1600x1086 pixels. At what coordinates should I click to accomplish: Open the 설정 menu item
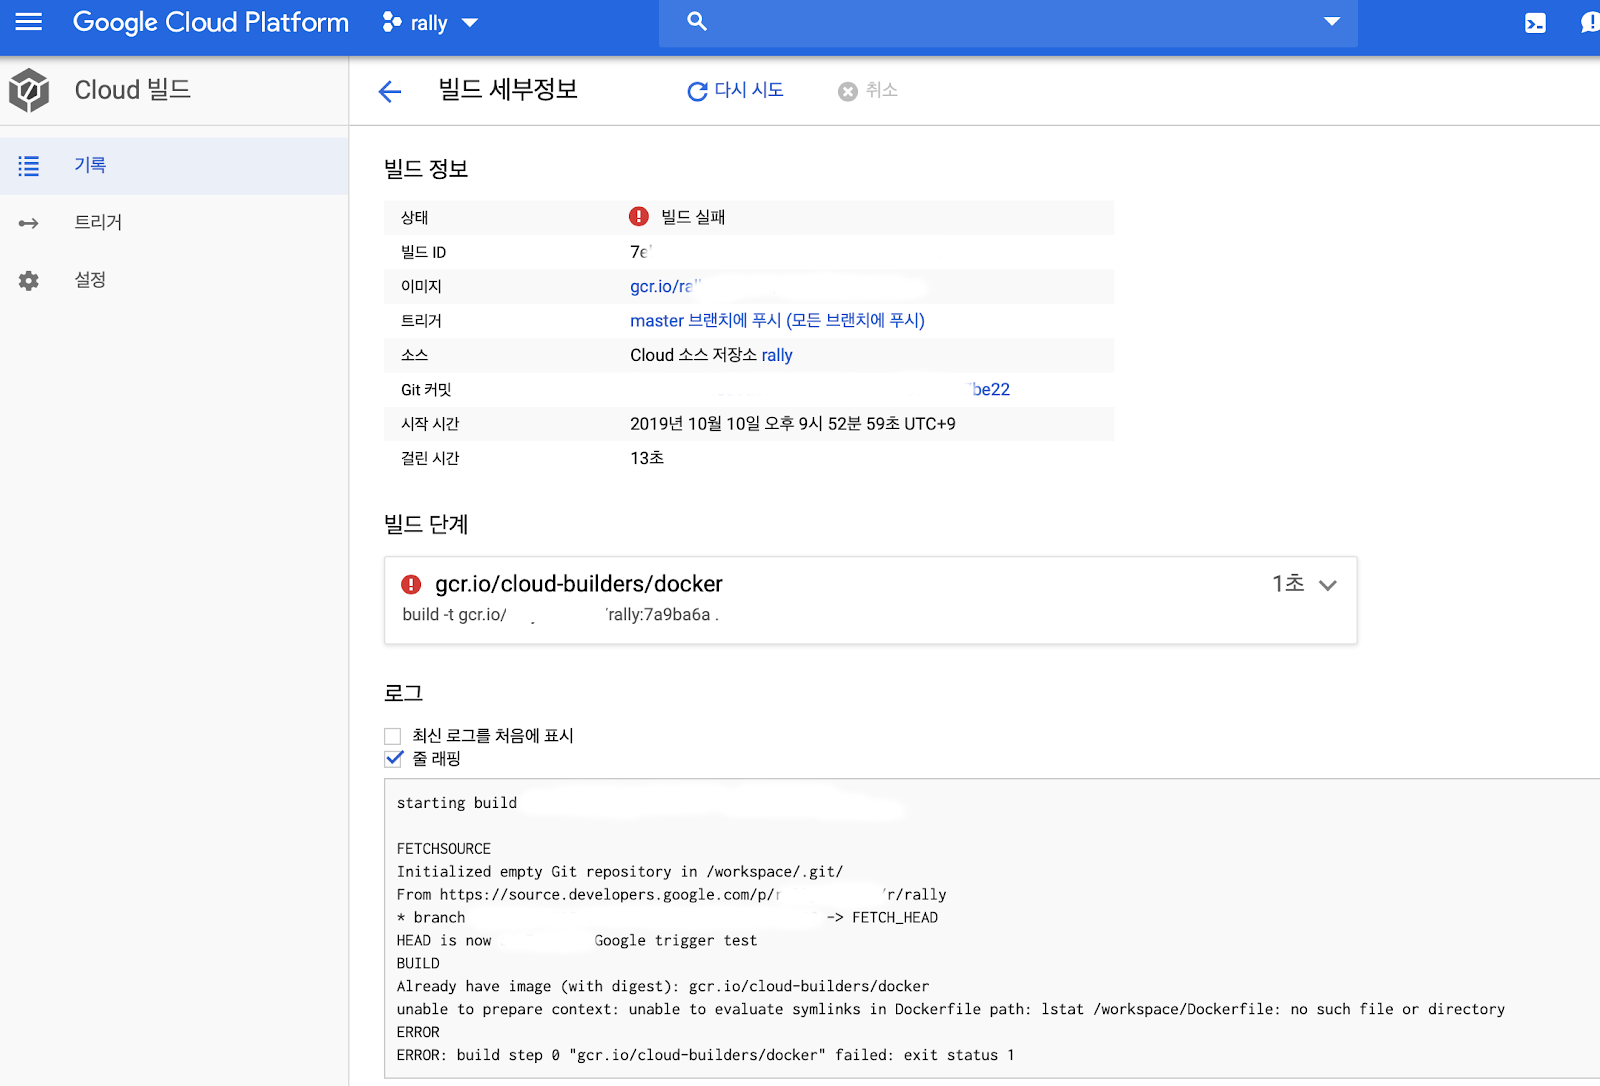[x=174, y=280]
